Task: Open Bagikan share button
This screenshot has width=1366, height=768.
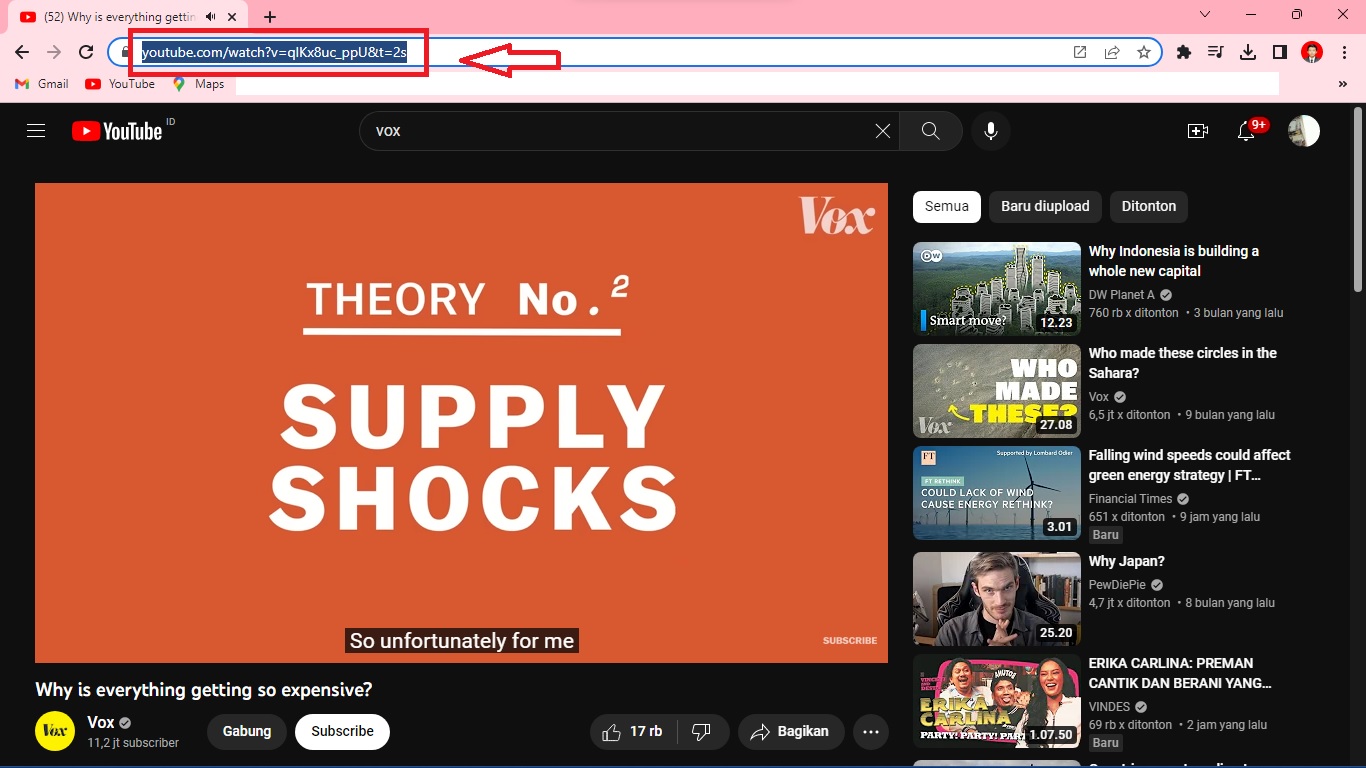Action: (791, 732)
